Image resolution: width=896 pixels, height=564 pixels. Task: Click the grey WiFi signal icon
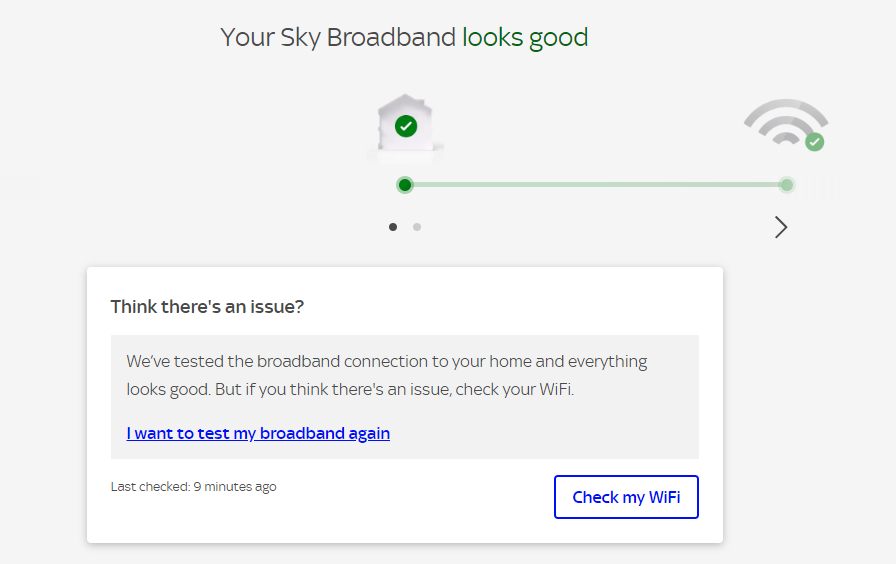pyautogui.click(x=783, y=123)
